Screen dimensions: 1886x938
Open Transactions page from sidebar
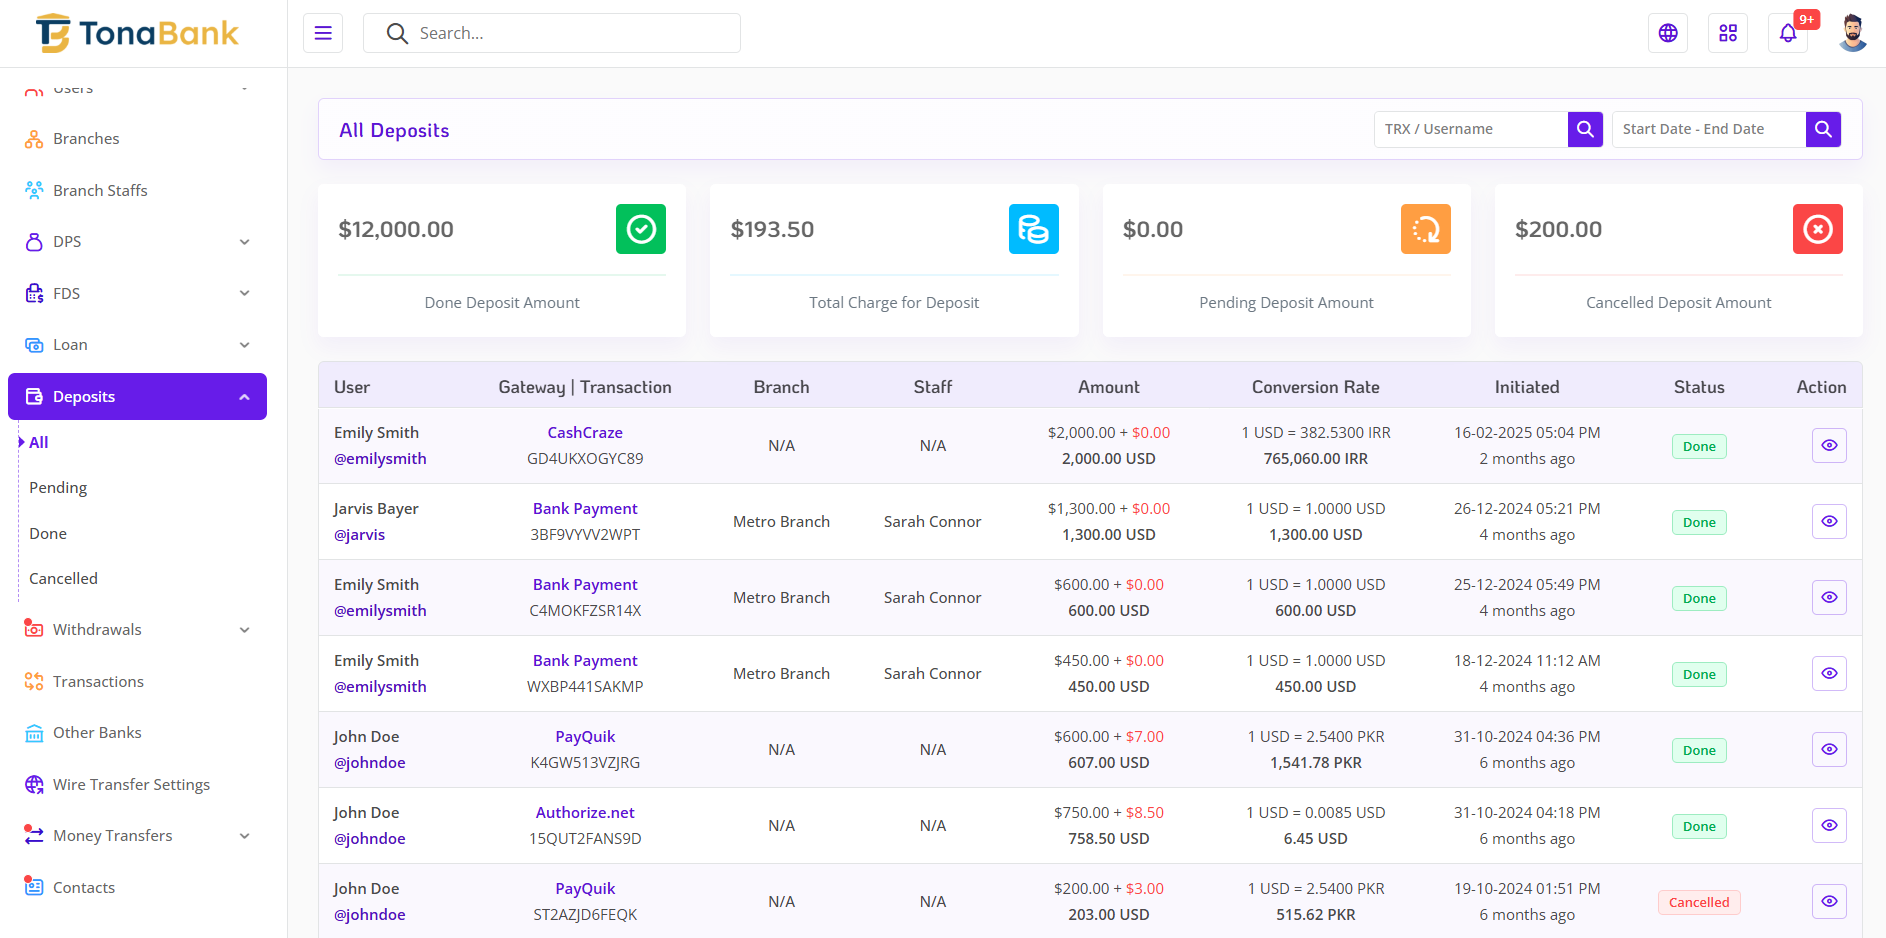tap(98, 682)
